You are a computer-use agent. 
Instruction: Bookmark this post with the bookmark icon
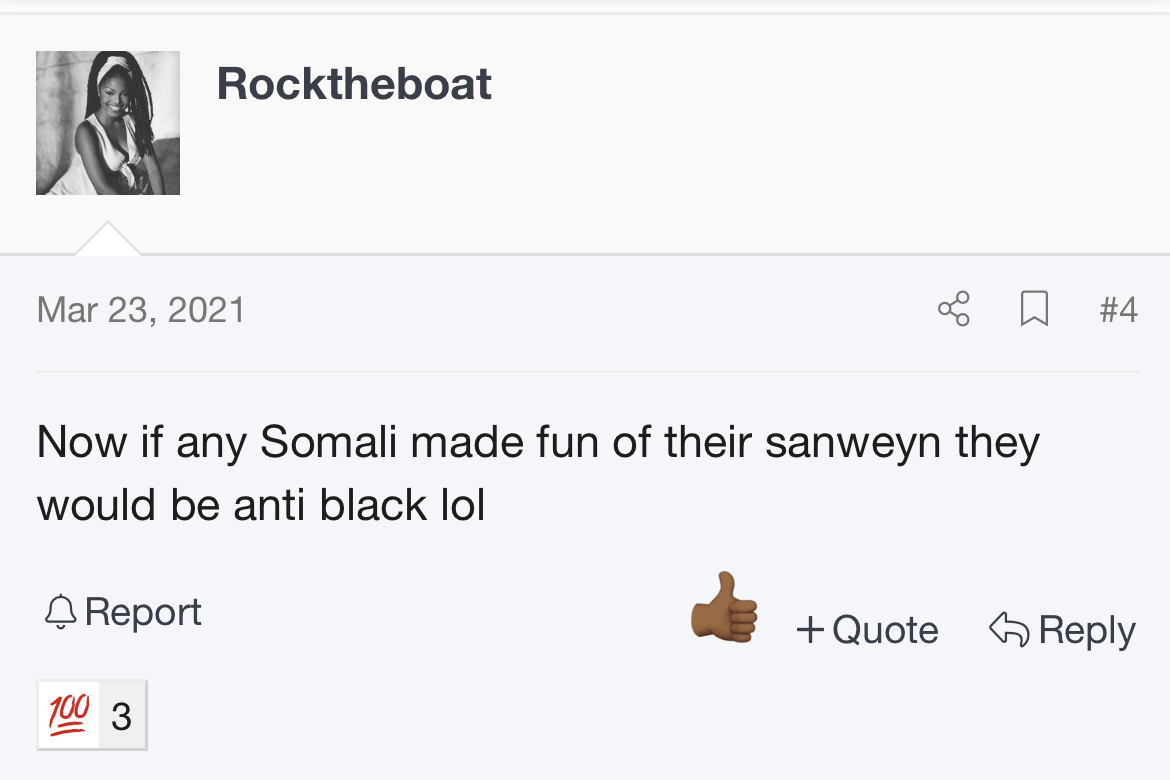coord(1034,309)
